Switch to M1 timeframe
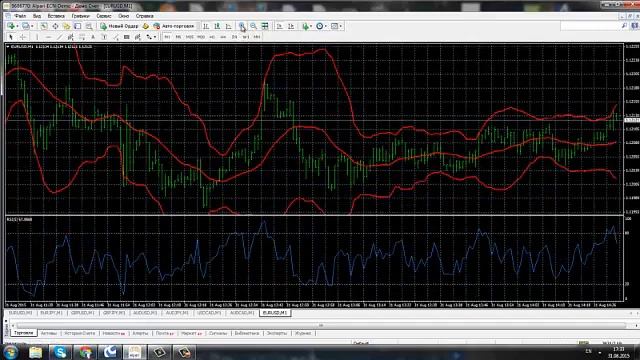The width and height of the screenshot is (640, 360). [x=167, y=37]
